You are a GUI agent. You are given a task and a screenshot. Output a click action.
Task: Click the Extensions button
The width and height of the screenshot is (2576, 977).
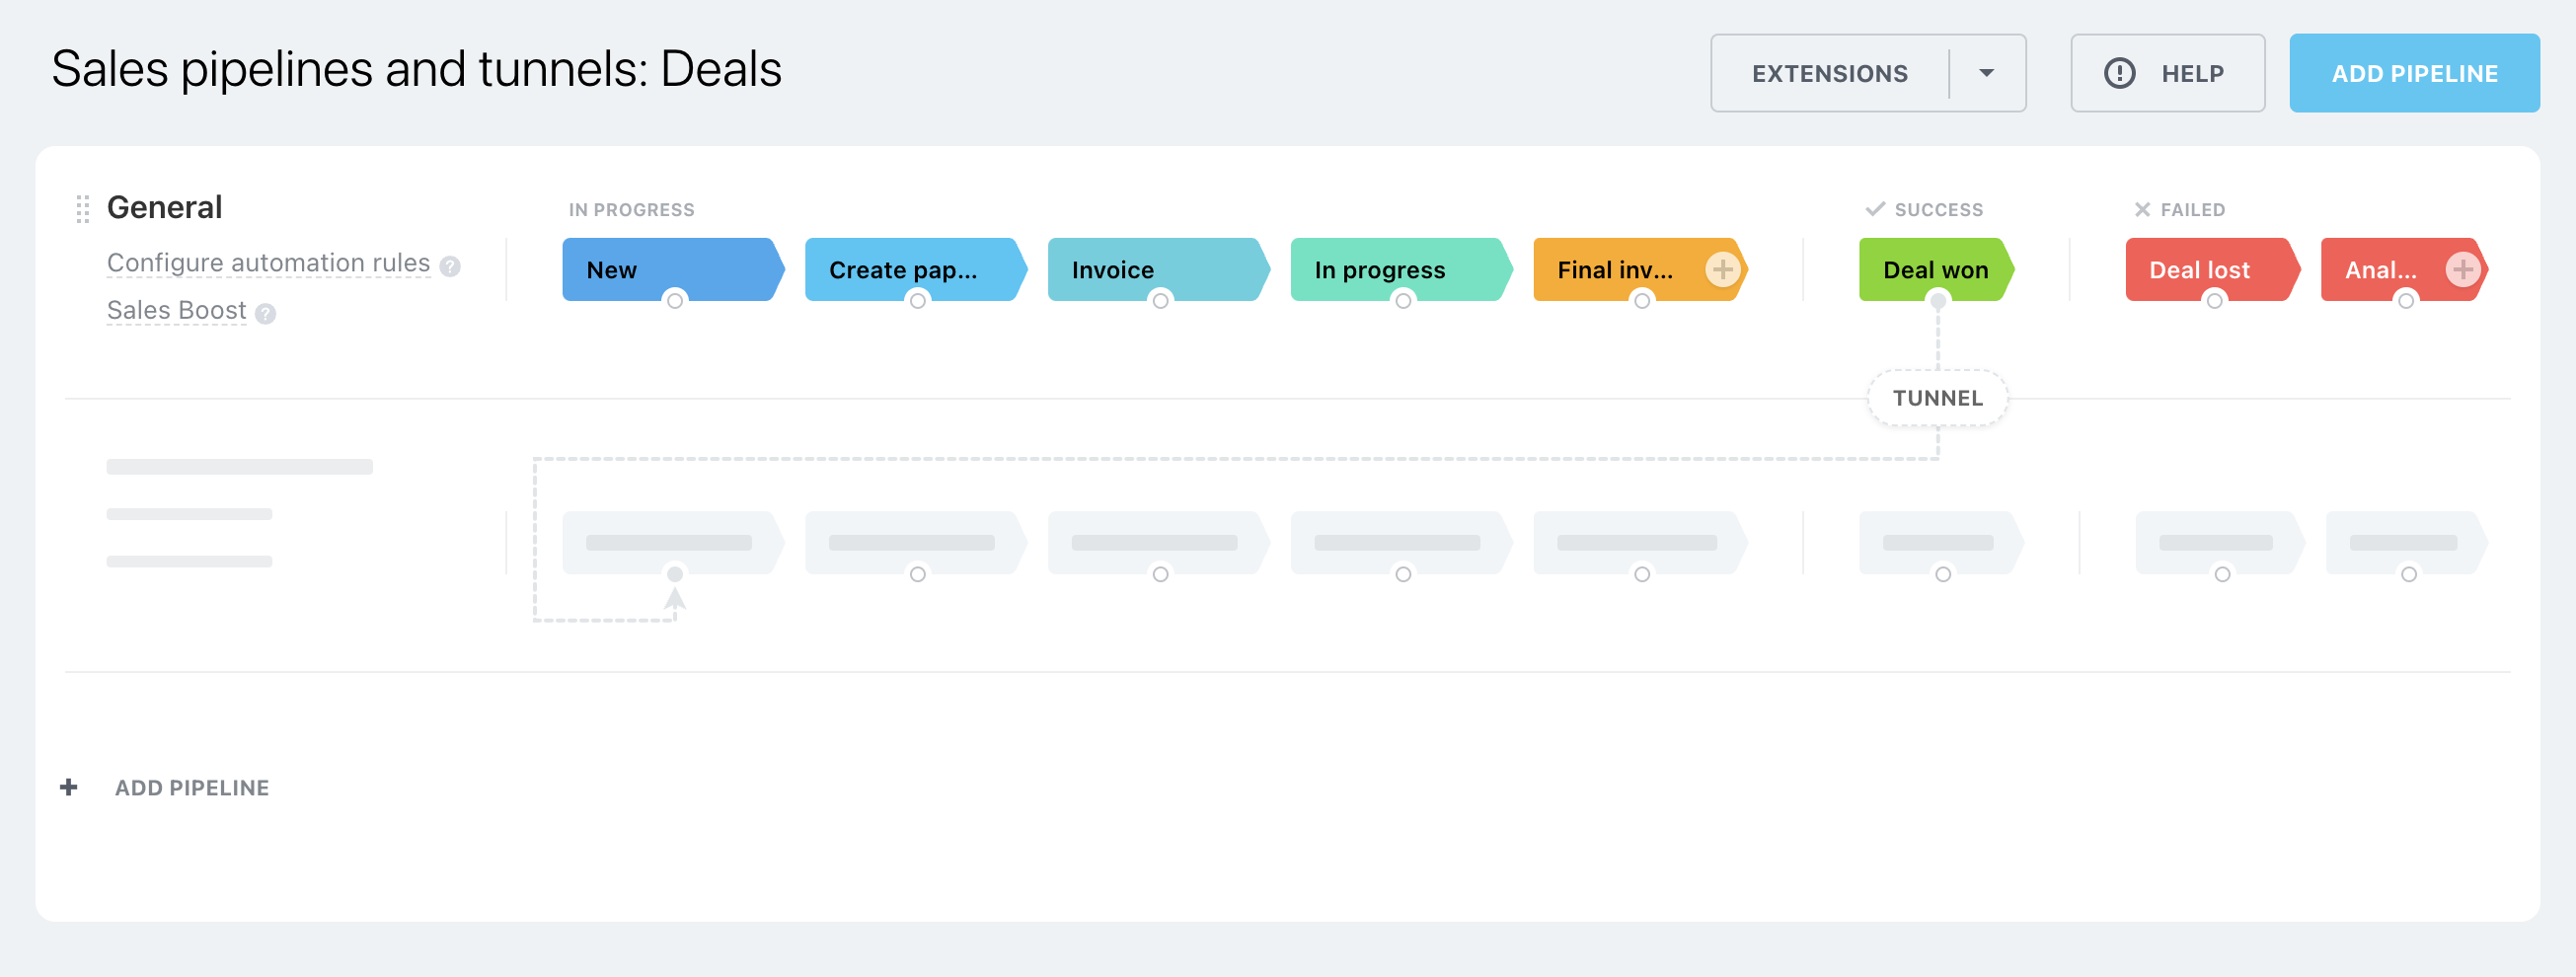1829,72
